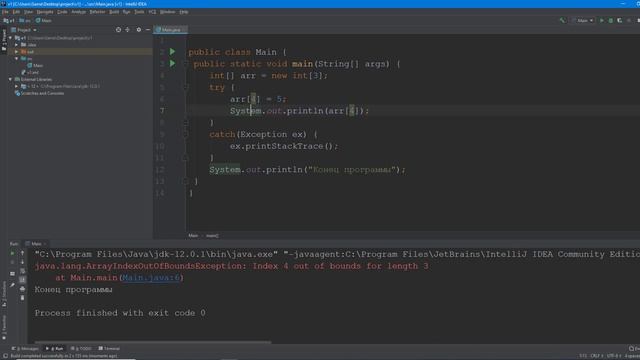Collapse the v1 project root node
The height and width of the screenshot is (360, 640).
[10, 38]
